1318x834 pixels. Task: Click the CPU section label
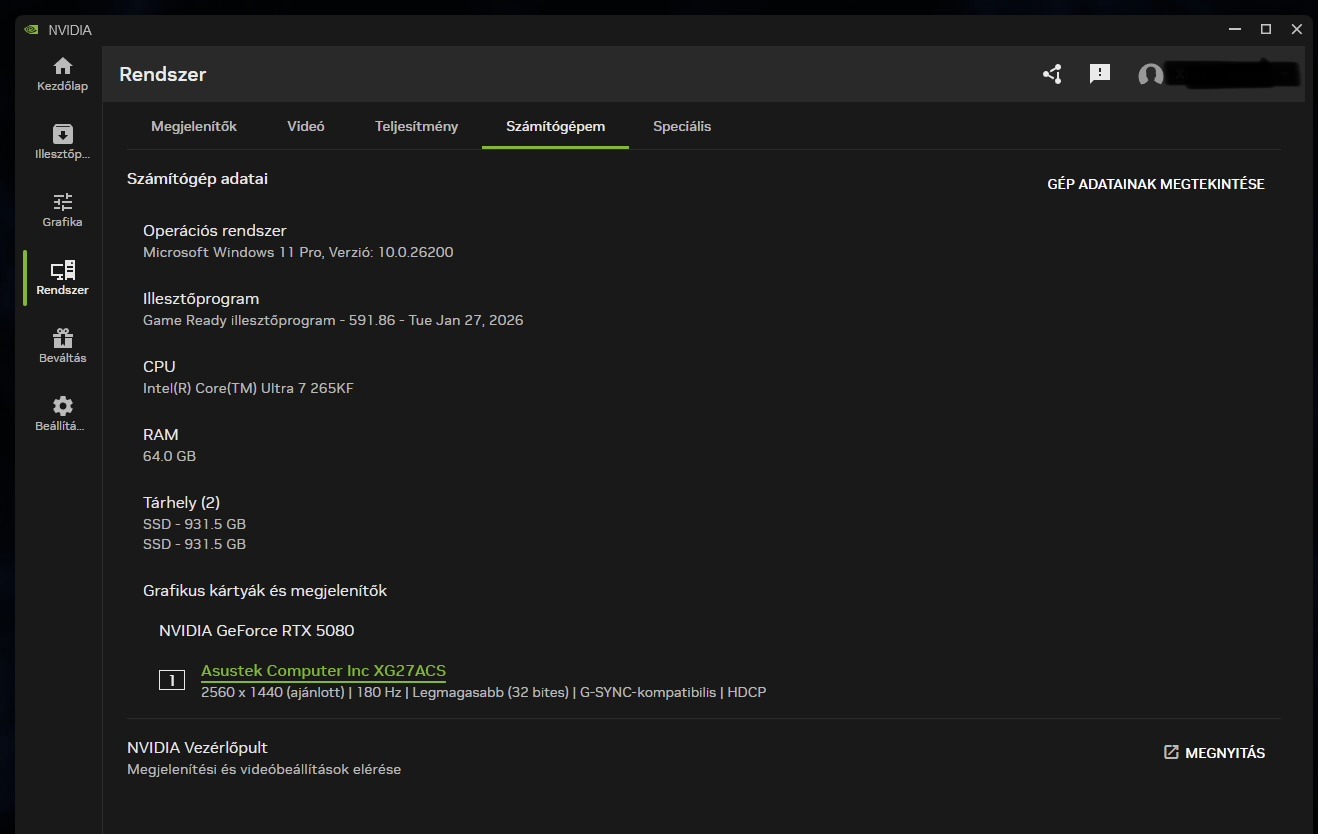[x=159, y=367]
